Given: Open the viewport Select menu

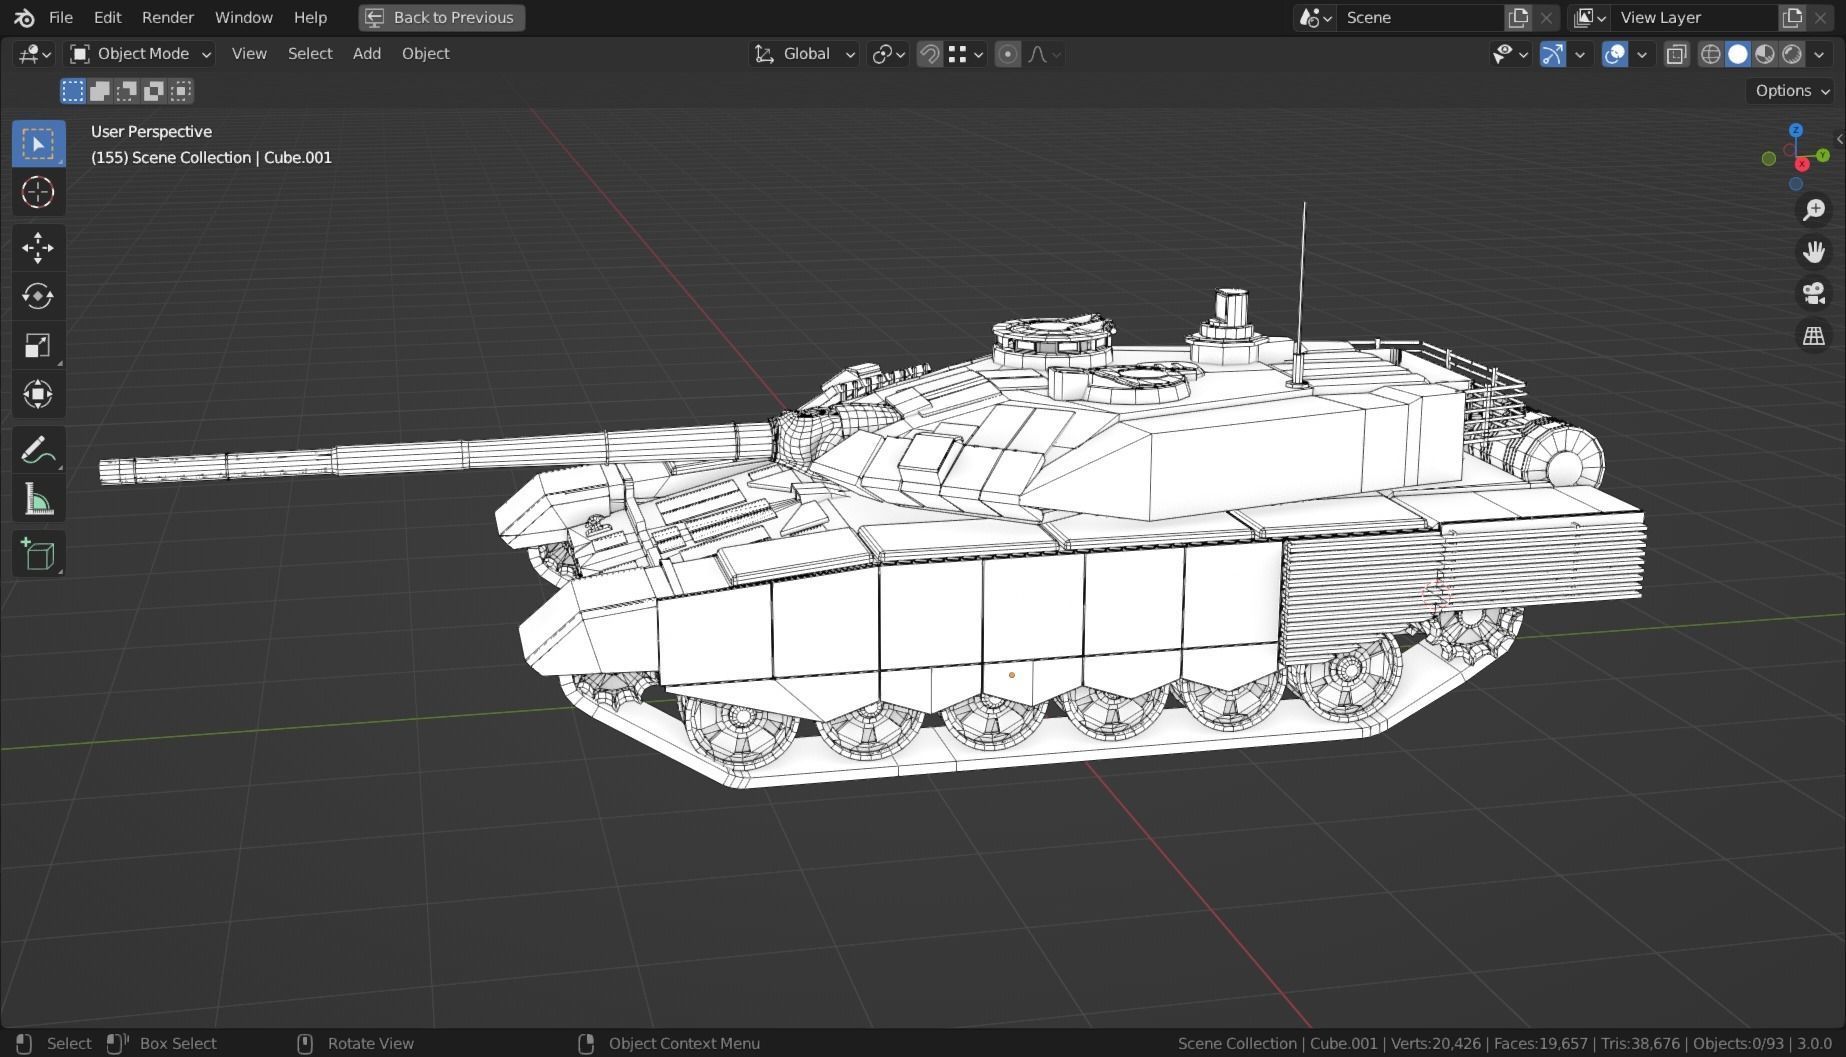Looking at the screenshot, I should pyautogui.click(x=310, y=54).
